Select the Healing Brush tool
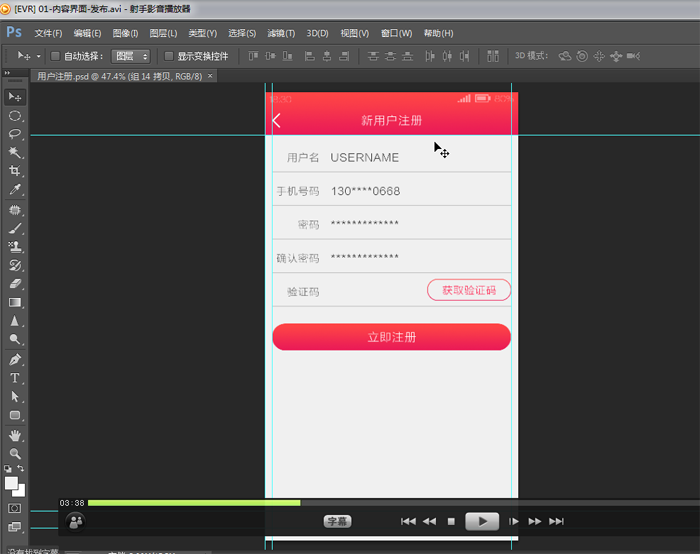700x554 pixels. 15,210
